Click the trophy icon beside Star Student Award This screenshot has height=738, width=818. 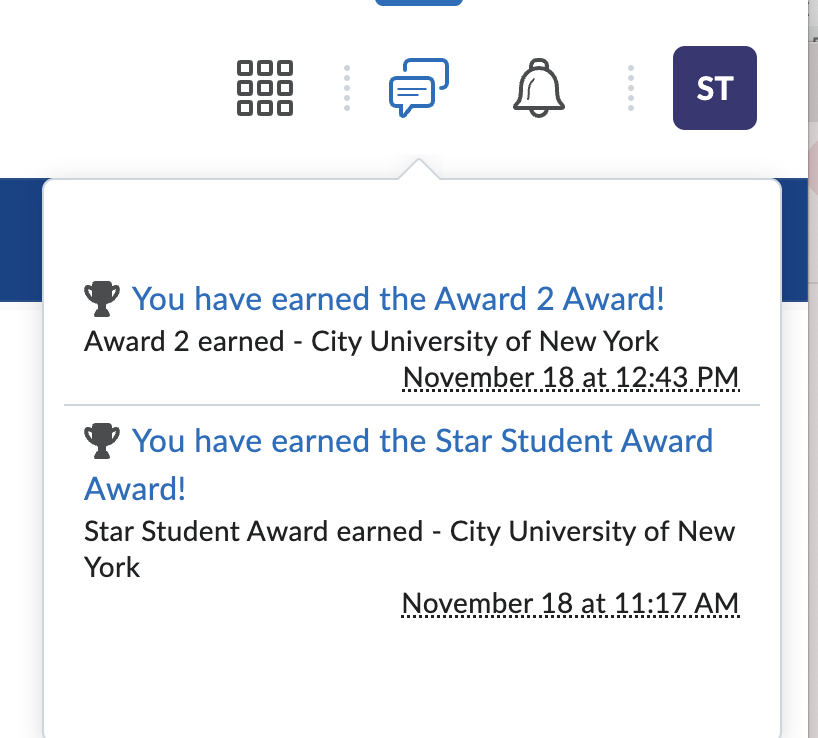click(x=102, y=439)
